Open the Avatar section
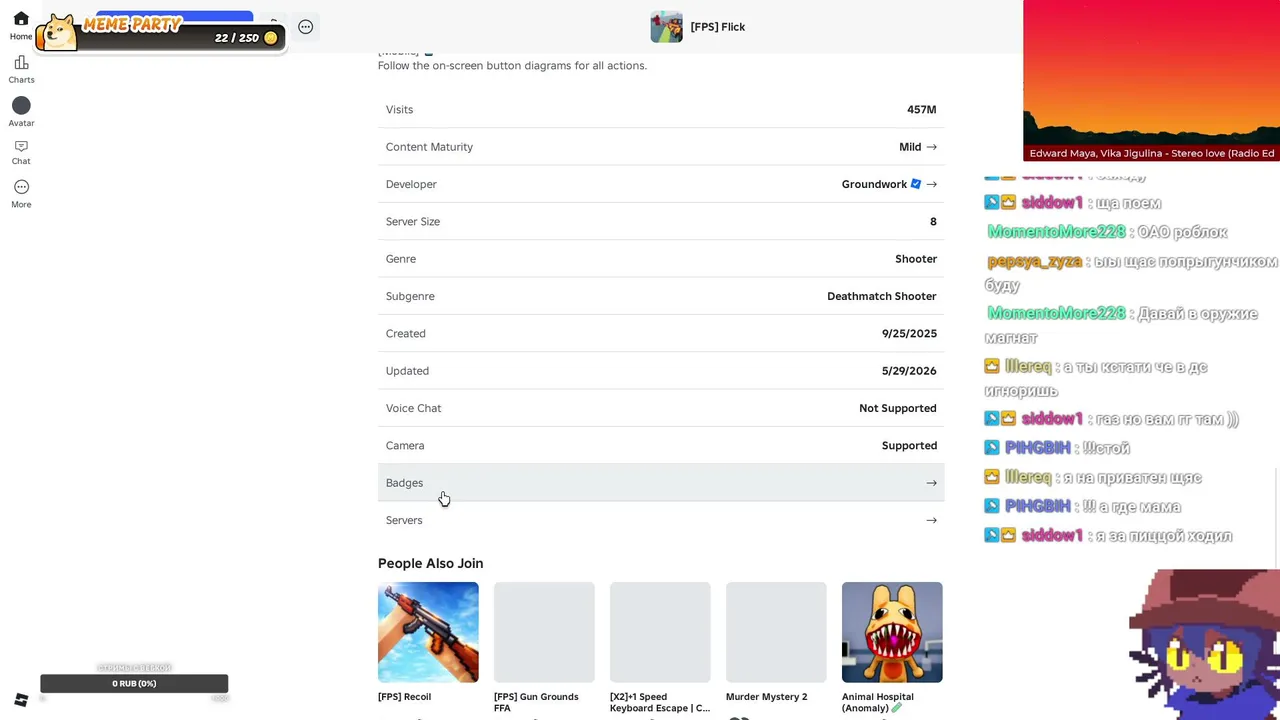 point(21,112)
